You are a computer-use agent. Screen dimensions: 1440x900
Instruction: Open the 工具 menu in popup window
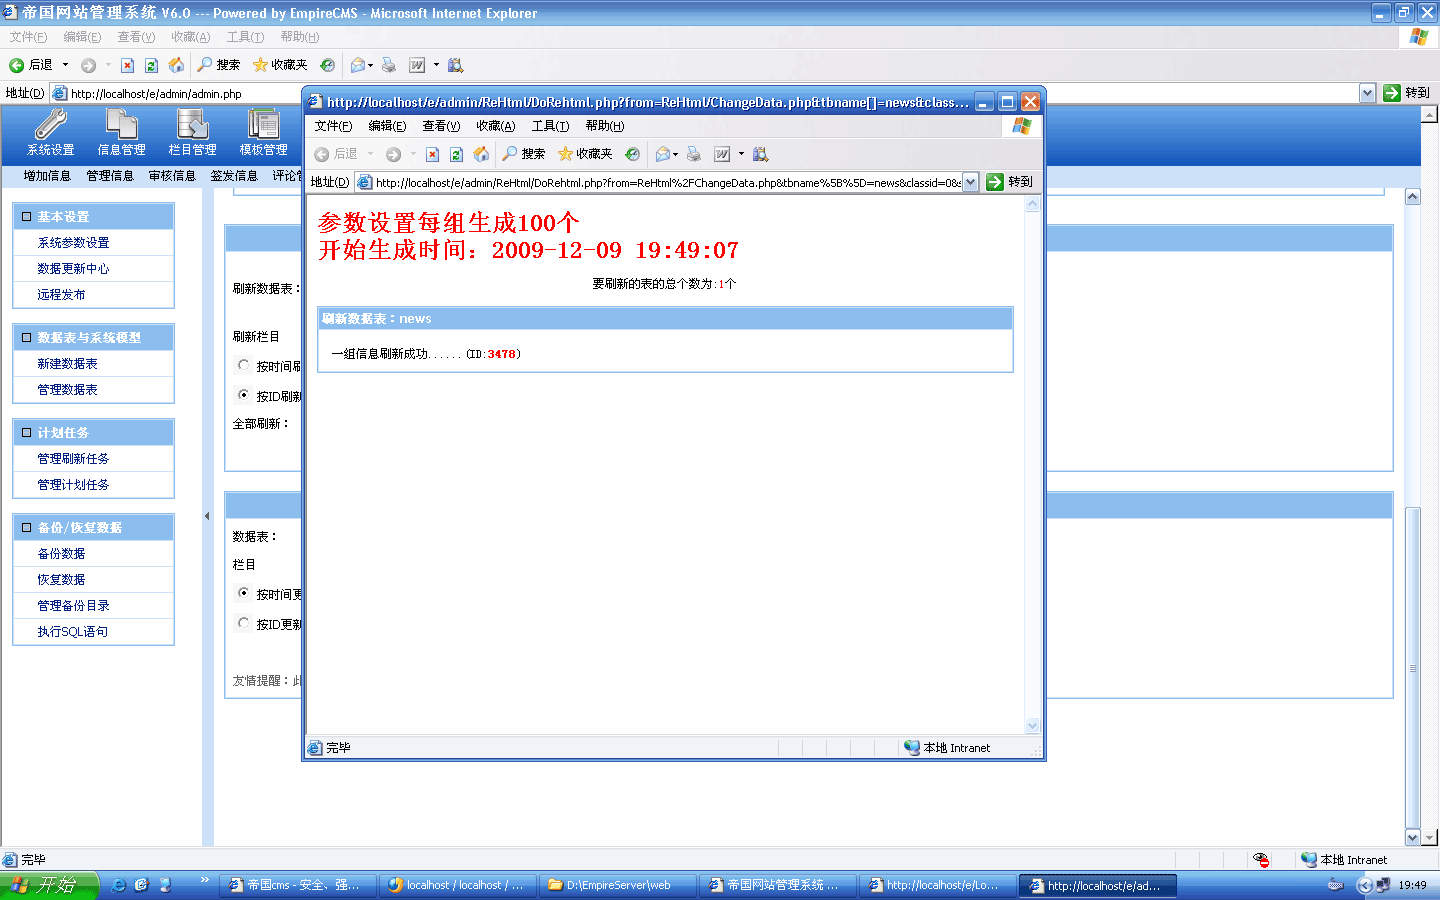(x=549, y=126)
